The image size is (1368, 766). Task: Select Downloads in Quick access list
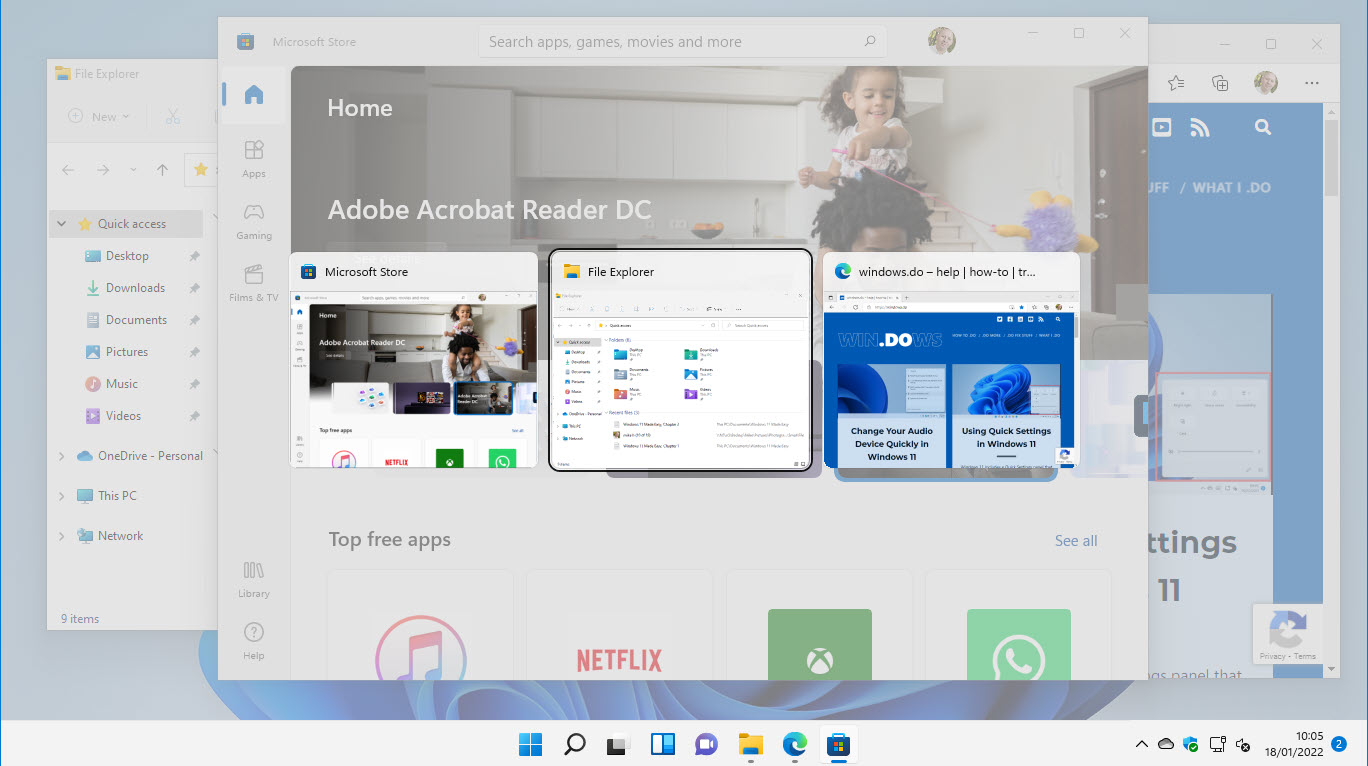pos(135,288)
